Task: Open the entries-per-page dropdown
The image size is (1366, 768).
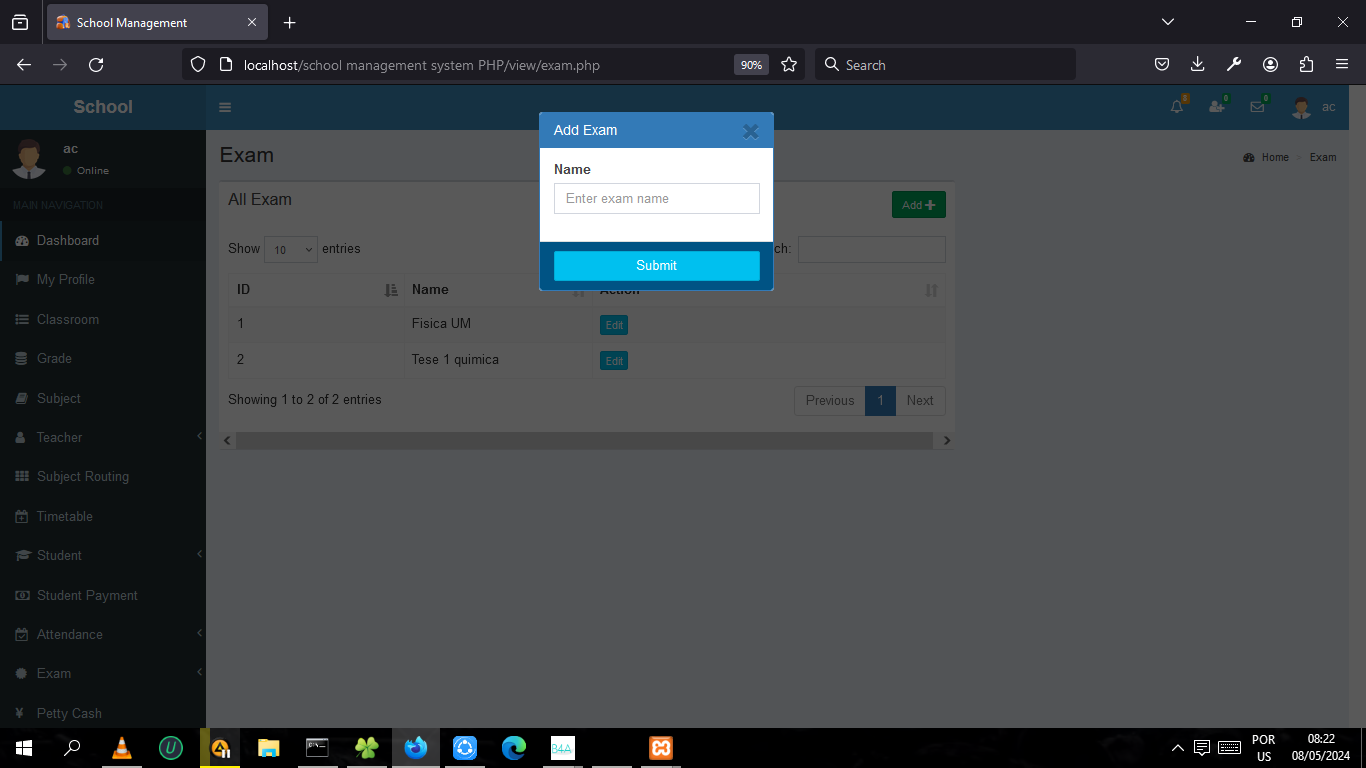Action: click(291, 249)
